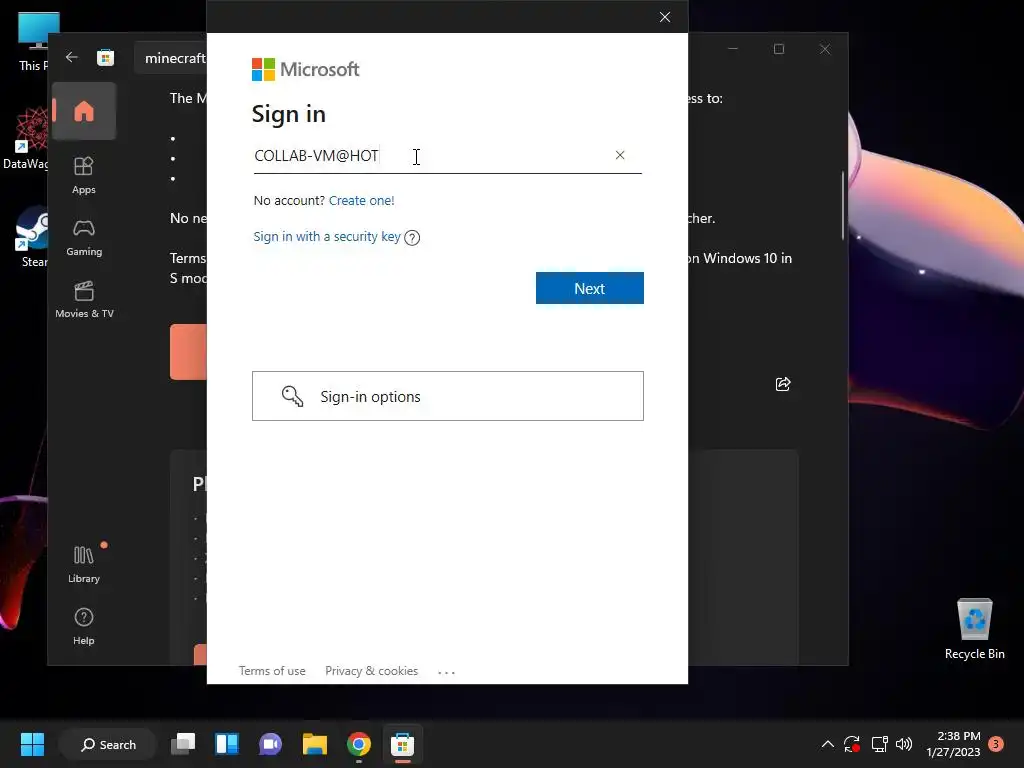Open Chat app on taskbar
Viewport: 1024px width, 768px height.
pyautogui.click(x=270, y=744)
